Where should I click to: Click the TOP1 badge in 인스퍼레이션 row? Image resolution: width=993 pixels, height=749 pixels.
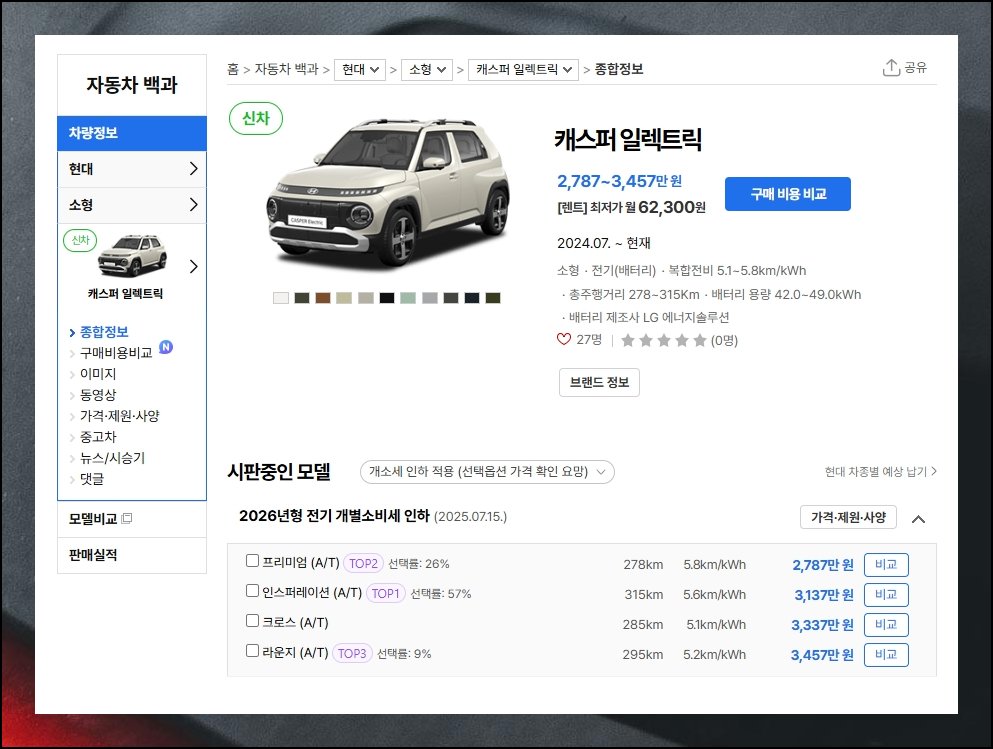point(385,594)
